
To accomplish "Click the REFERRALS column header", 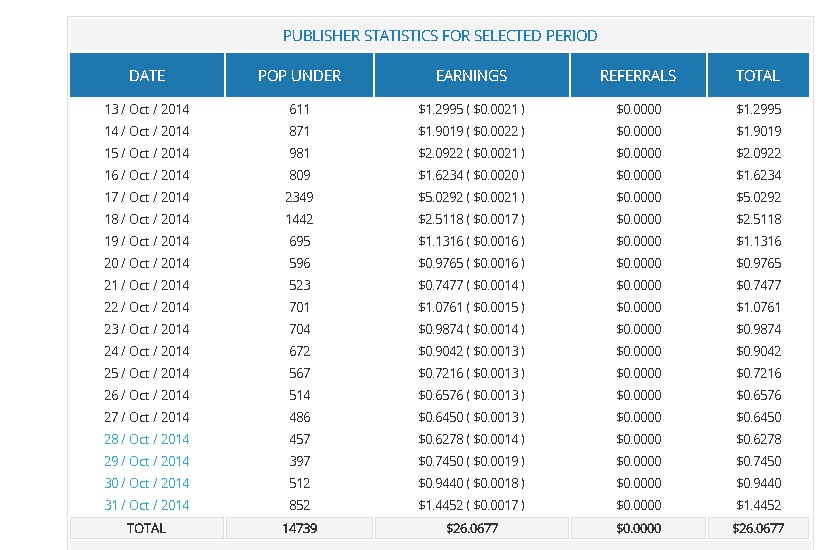I will pos(638,76).
